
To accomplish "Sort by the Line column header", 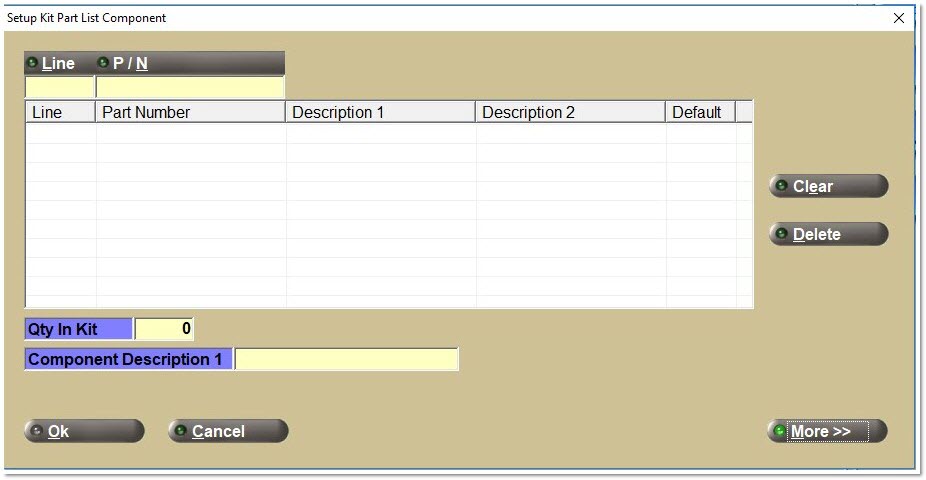I will 60,112.
